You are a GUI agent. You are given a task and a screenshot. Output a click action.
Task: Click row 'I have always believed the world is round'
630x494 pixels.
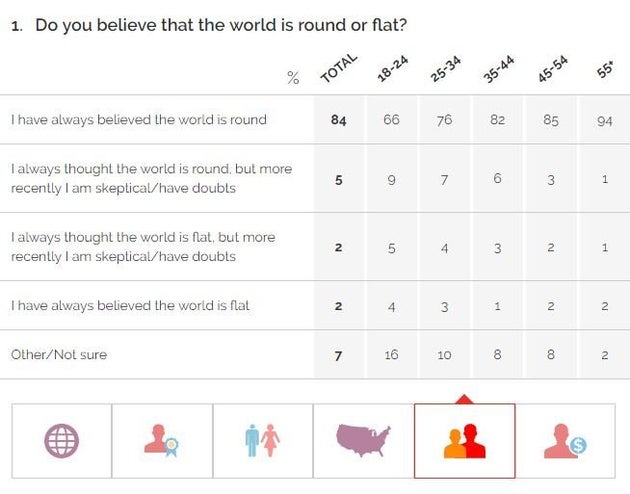[139, 120]
